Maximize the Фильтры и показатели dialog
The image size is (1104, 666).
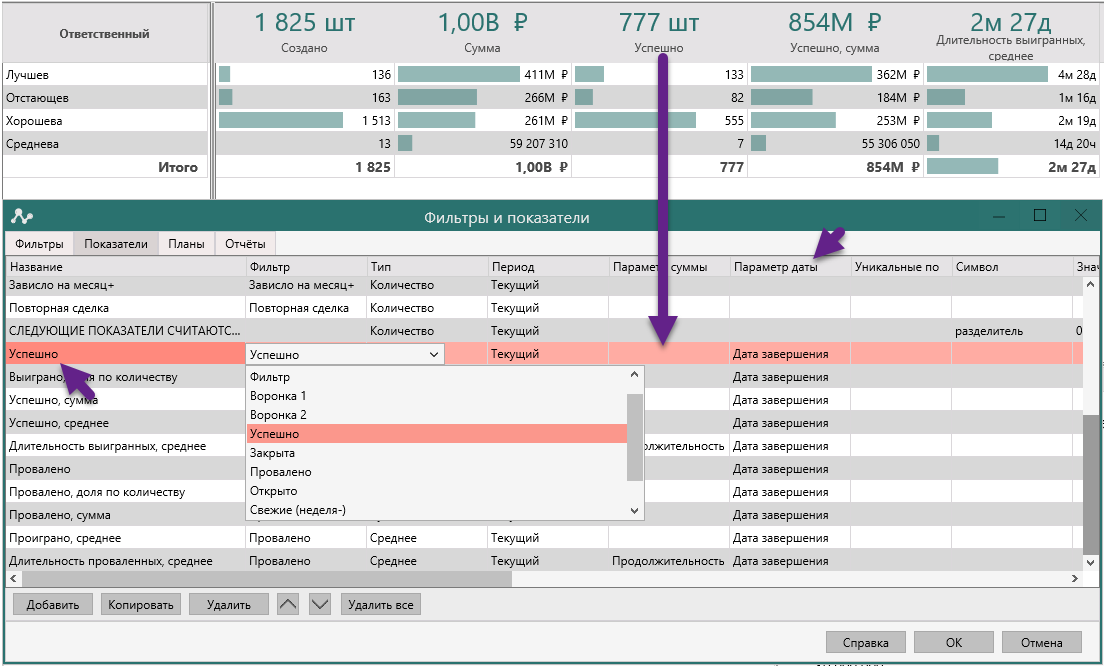click(x=1040, y=216)
